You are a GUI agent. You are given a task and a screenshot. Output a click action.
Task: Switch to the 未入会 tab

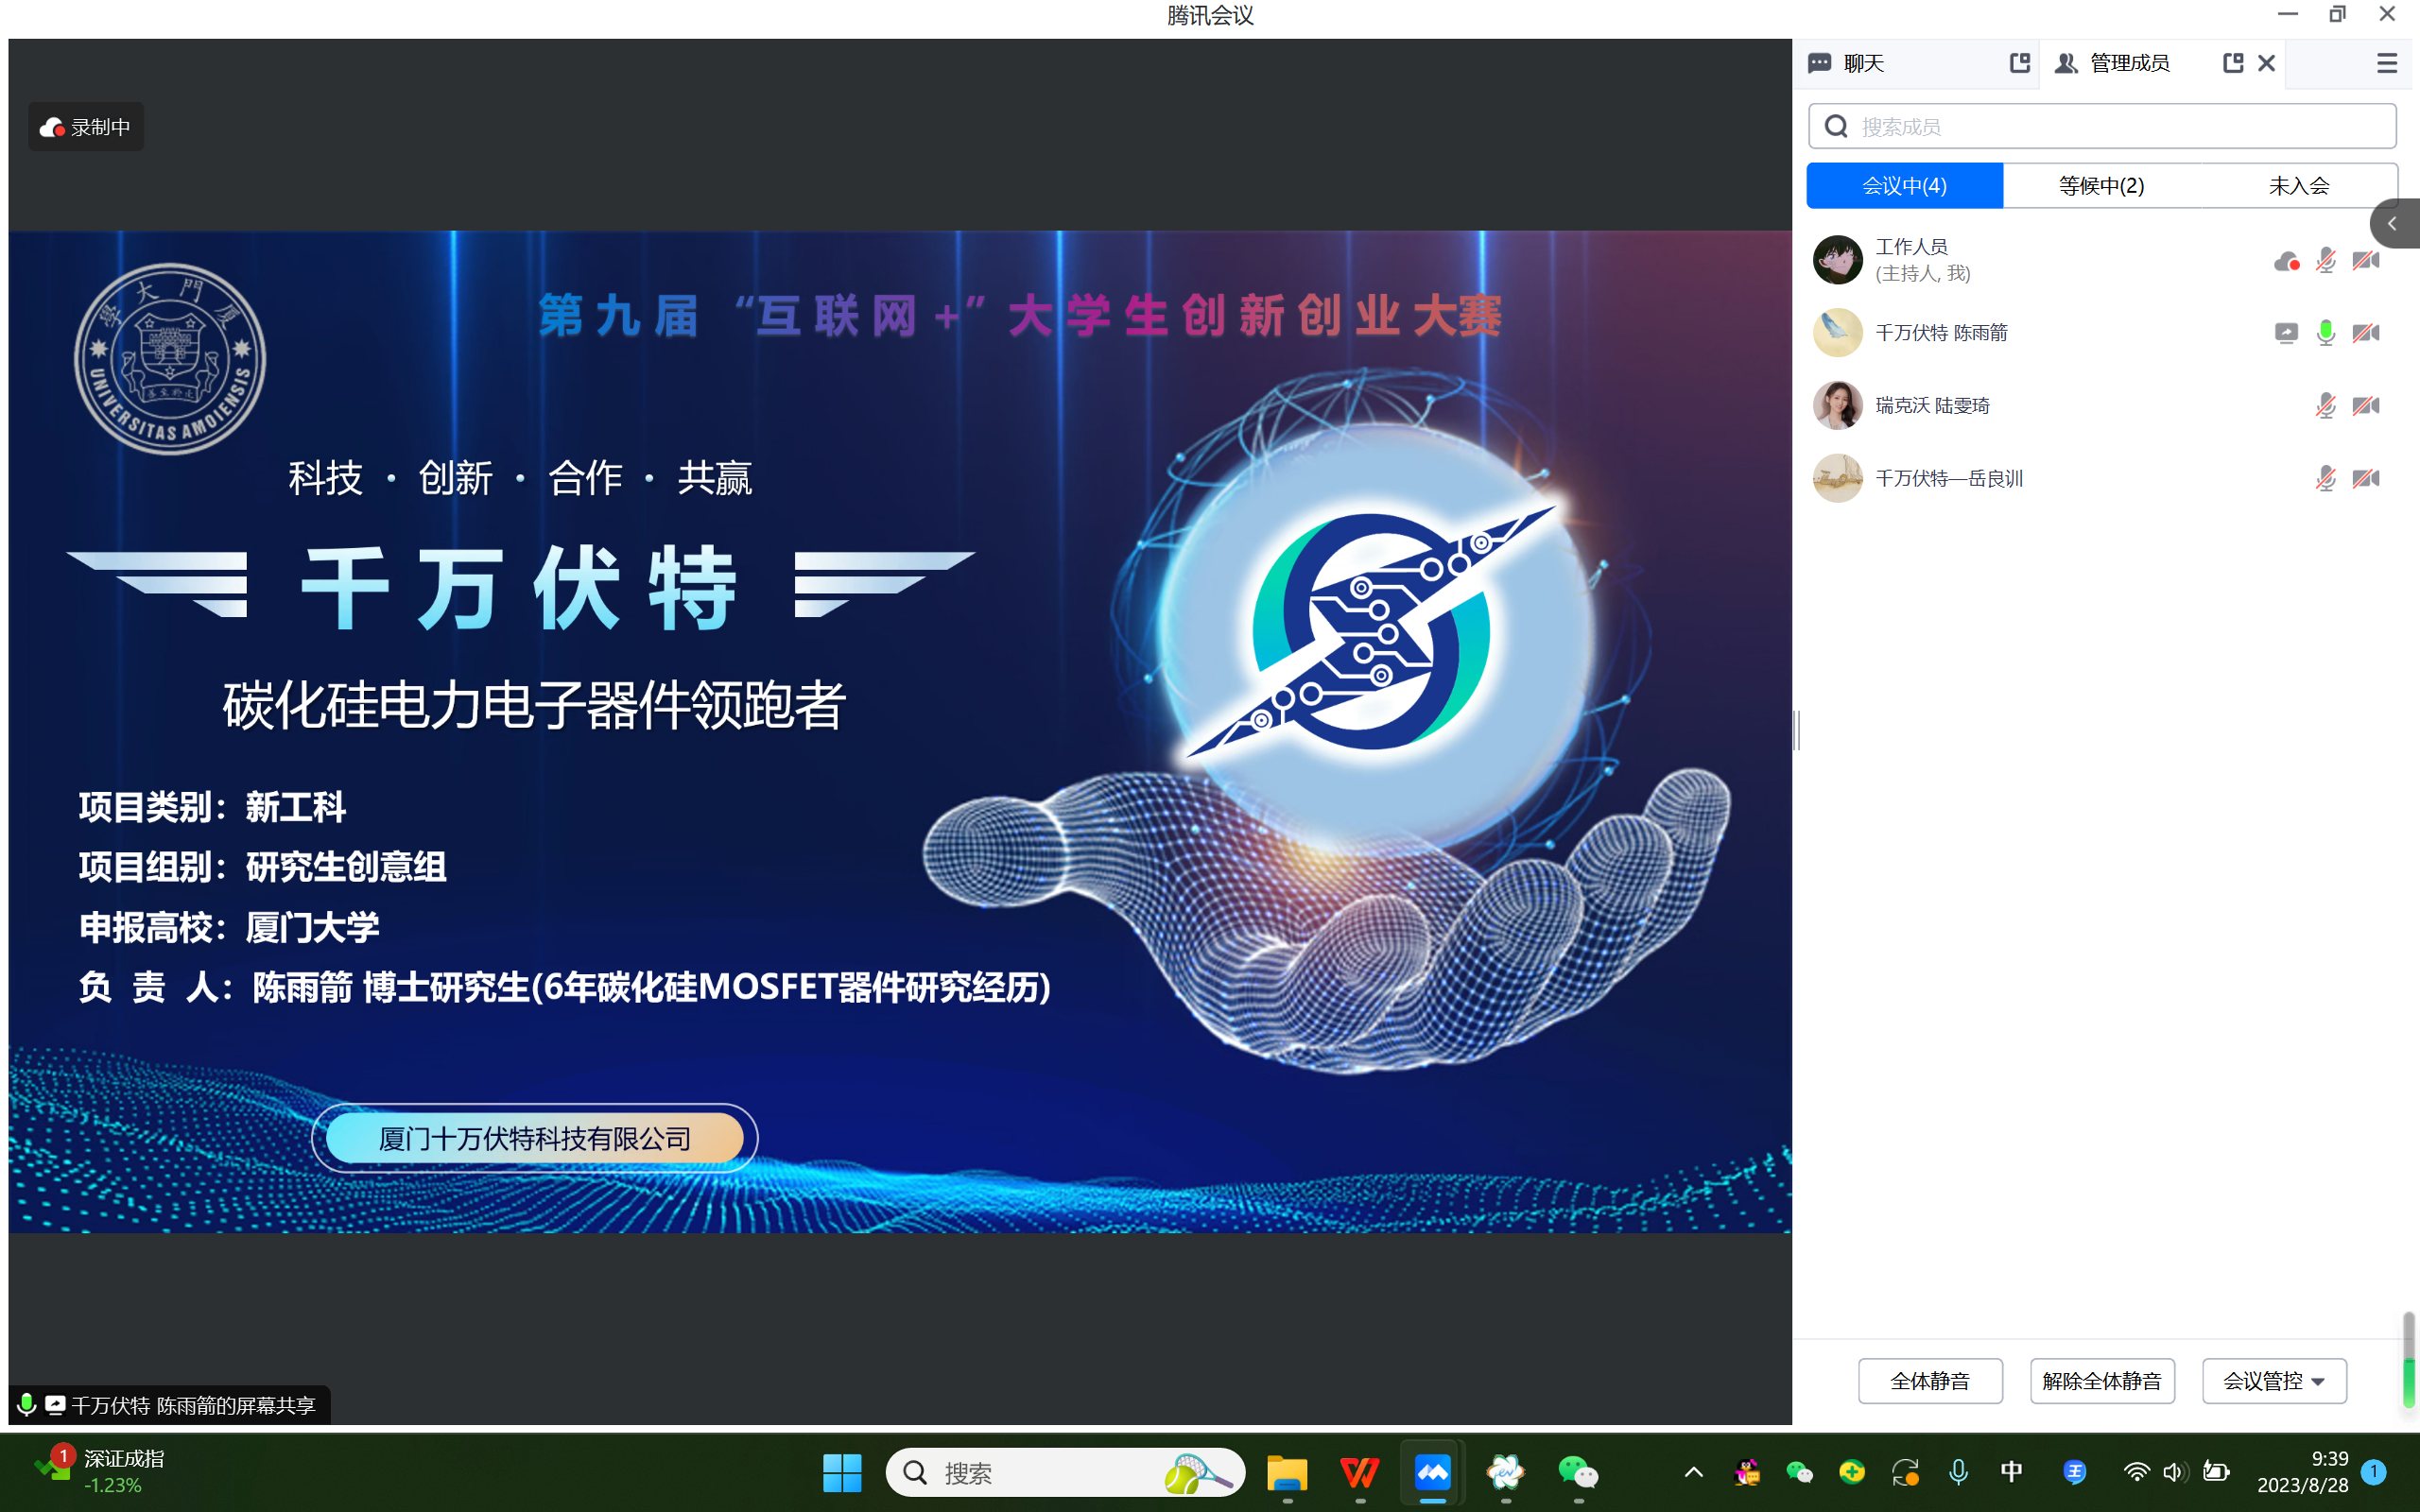[x=2298, y=185]
